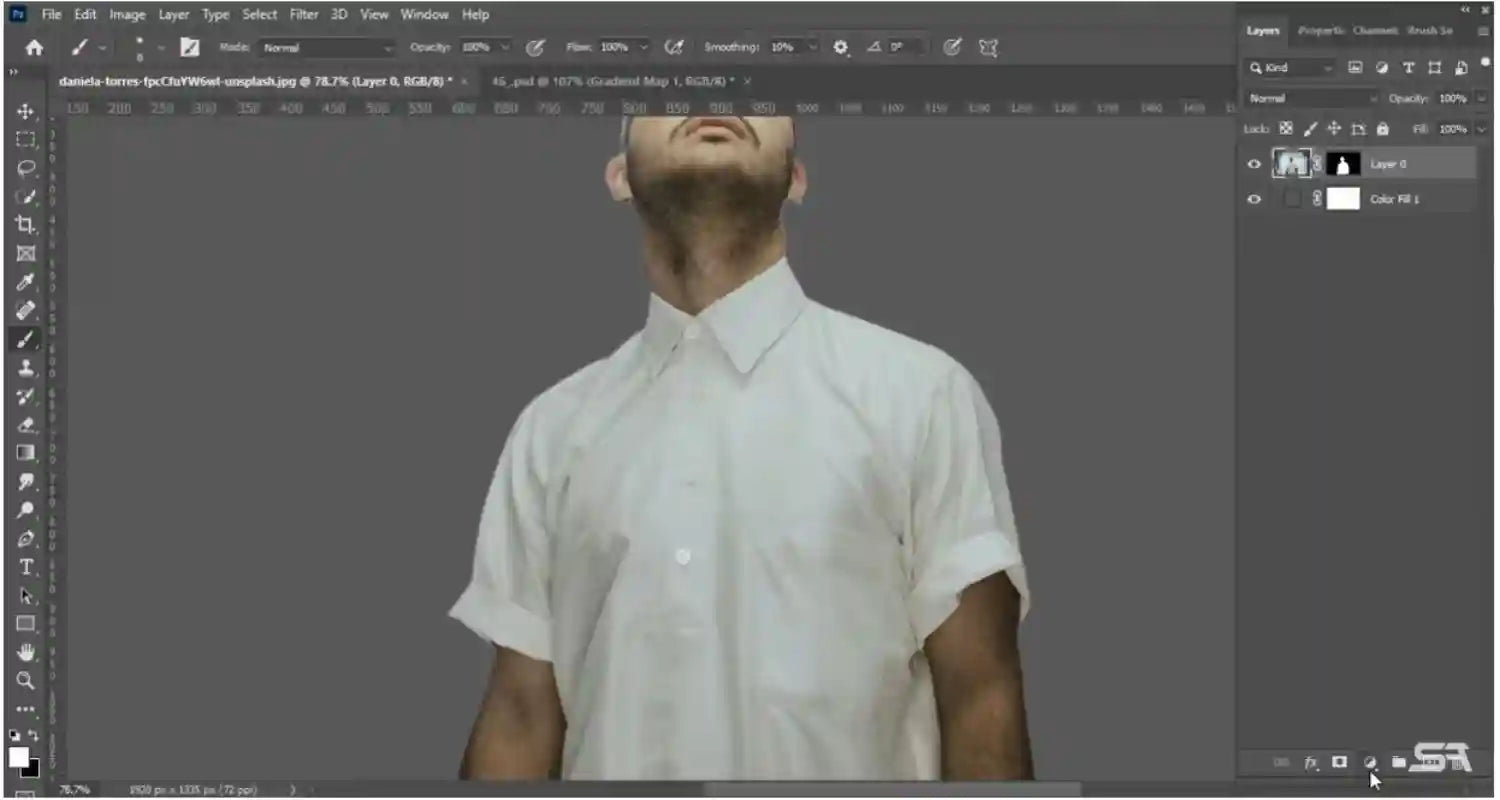
Task: Open the Layers panel options menu
Action: (x=1483, y=31)
